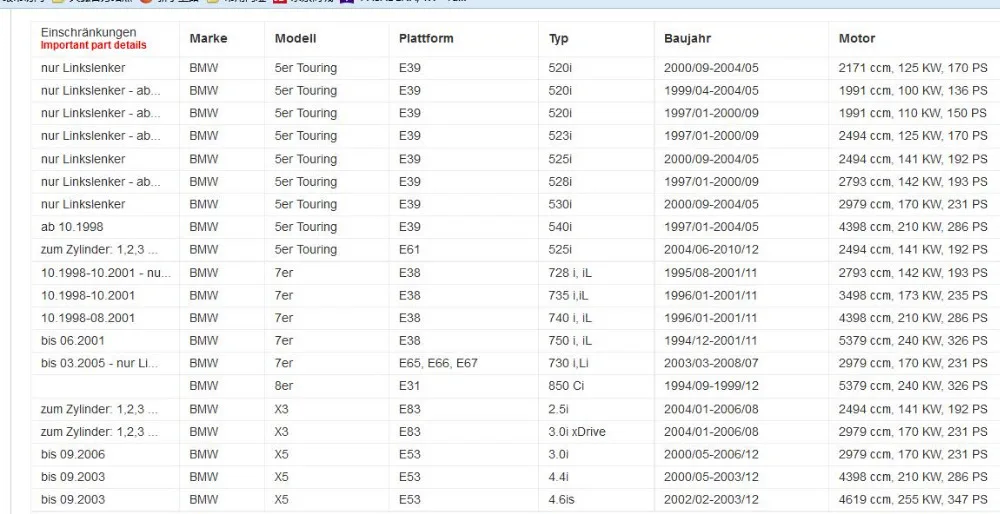Click the bis 09.2006 restriction cell
Viewport: 1000px width, 514px height.
point(73,455)
